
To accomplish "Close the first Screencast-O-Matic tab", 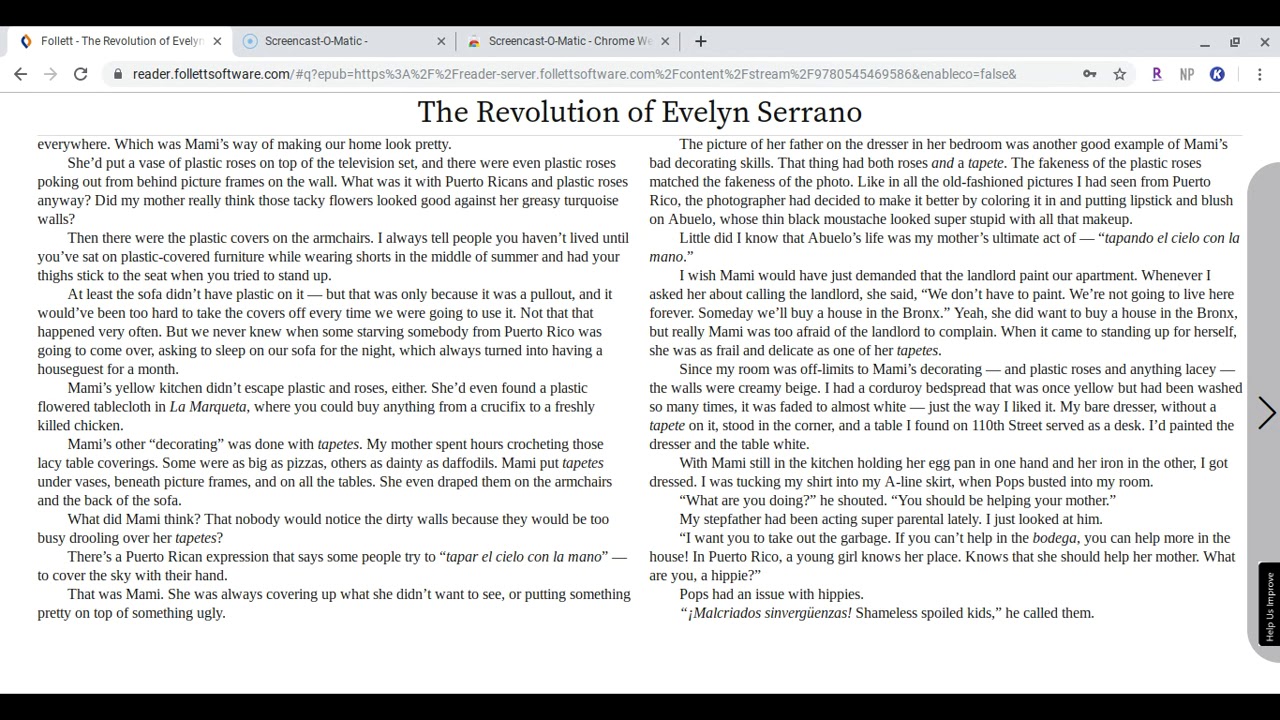I will pyautogui.click(x=441, y=41).
